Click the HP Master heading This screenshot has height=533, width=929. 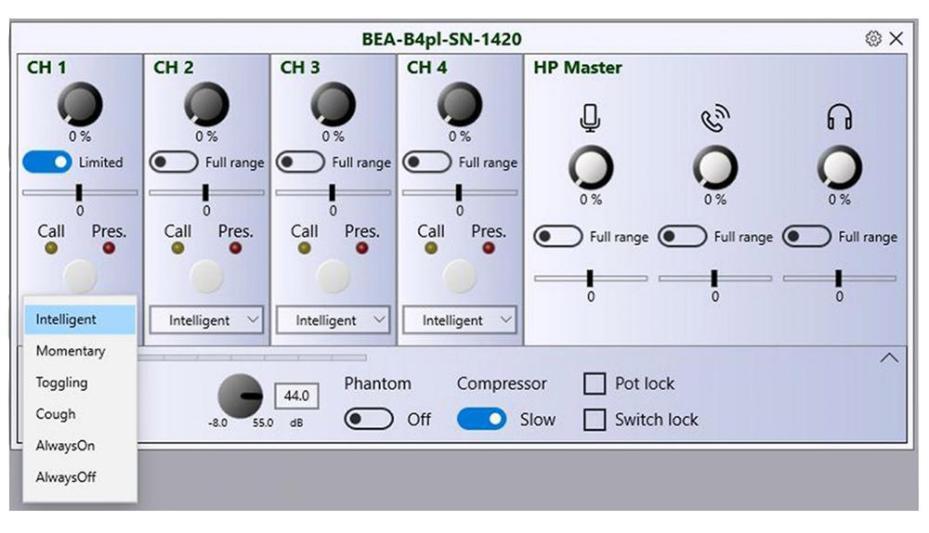578,68
